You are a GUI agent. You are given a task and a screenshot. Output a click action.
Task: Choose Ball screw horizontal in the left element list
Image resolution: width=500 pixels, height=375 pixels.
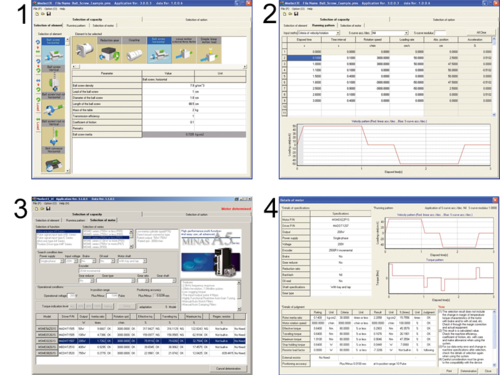(53, 52)
